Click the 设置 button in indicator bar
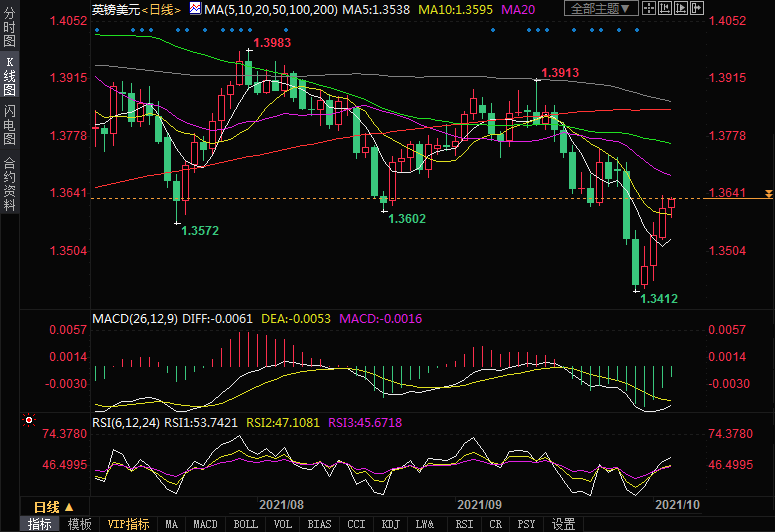The width and height of the screenshot is (775, 532). [563, 524]
